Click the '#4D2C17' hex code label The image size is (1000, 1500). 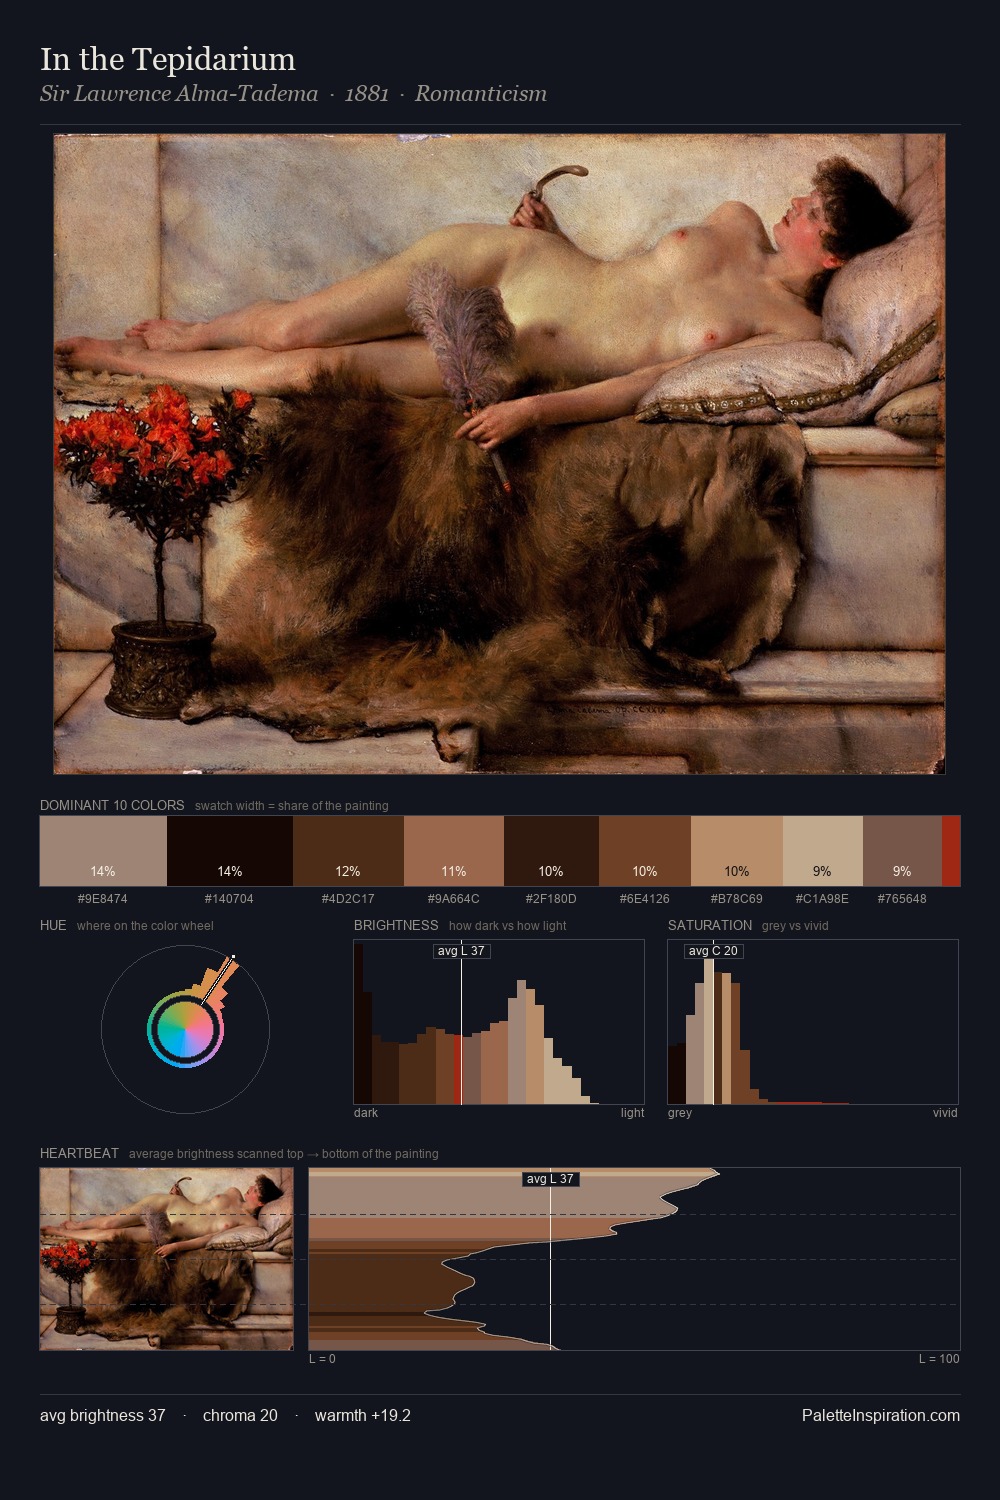point(348,898)
